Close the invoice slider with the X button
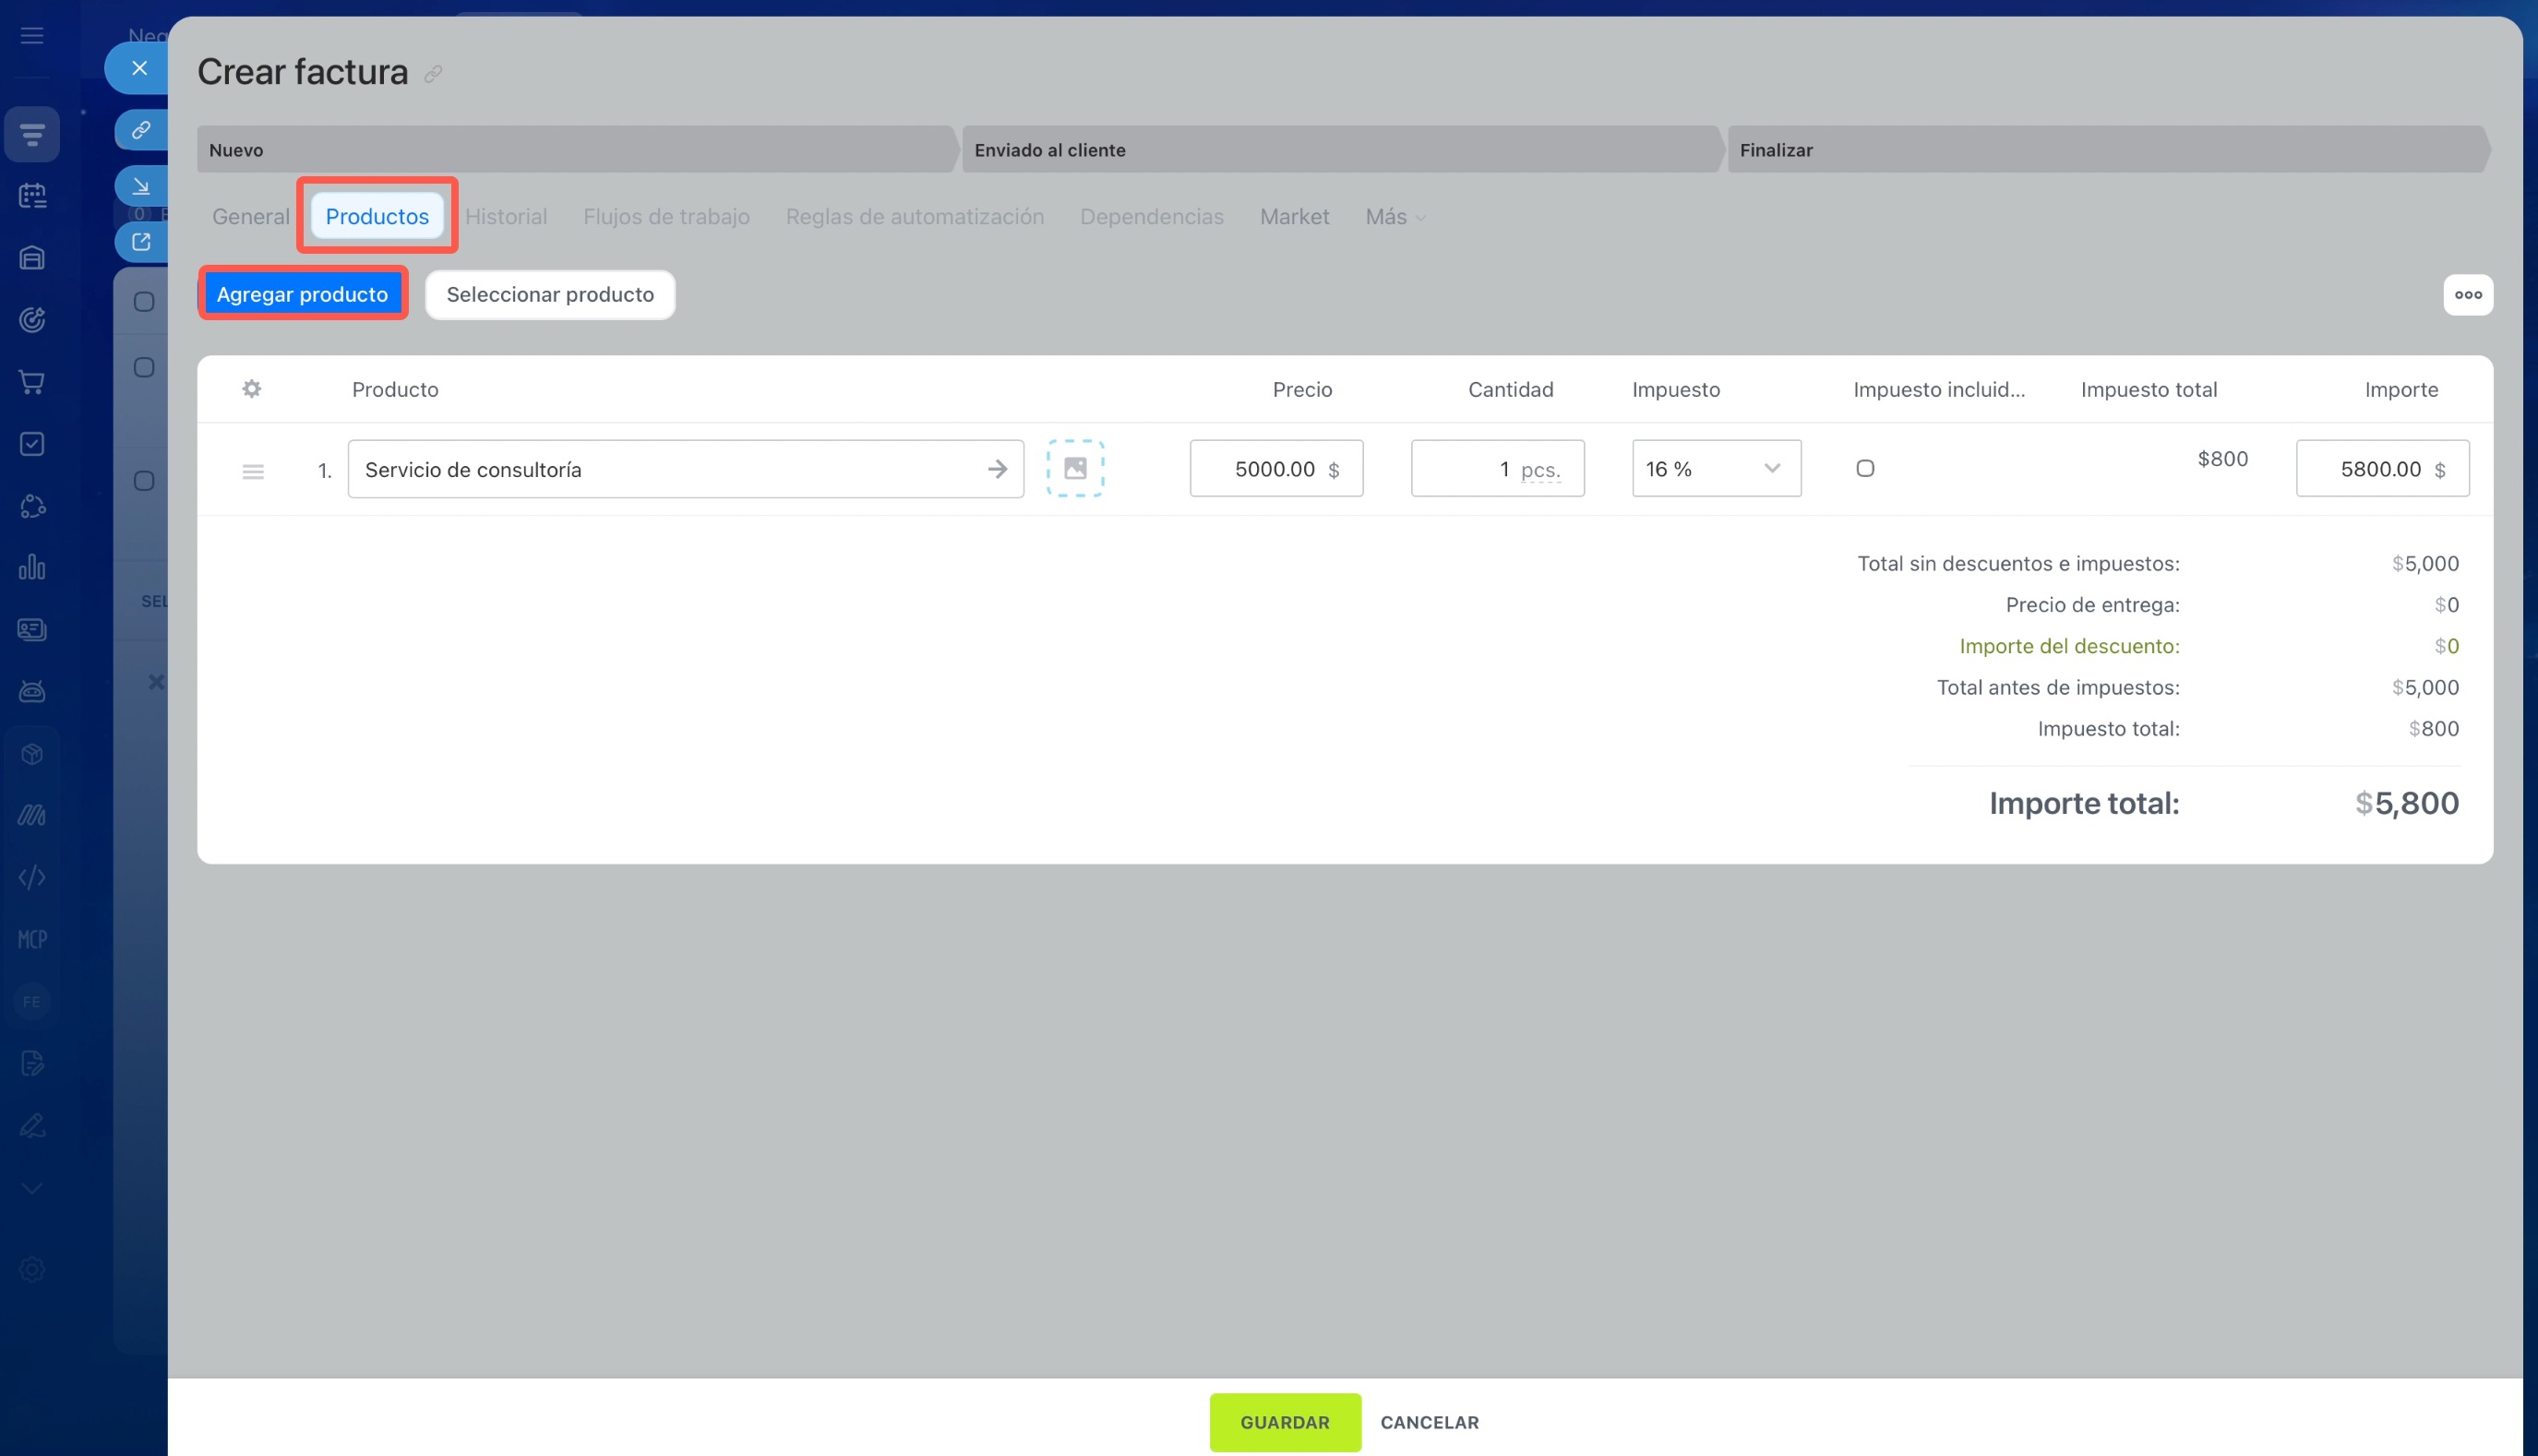2538x1456 pixels. click(140, 68)
